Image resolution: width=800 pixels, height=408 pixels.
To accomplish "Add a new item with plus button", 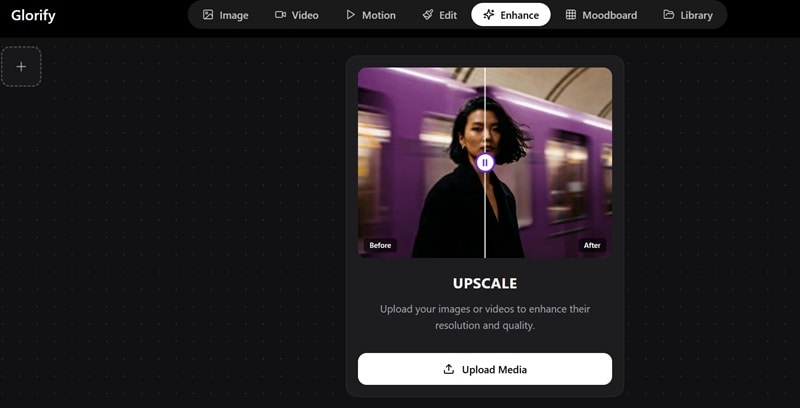I will (21, 66).
